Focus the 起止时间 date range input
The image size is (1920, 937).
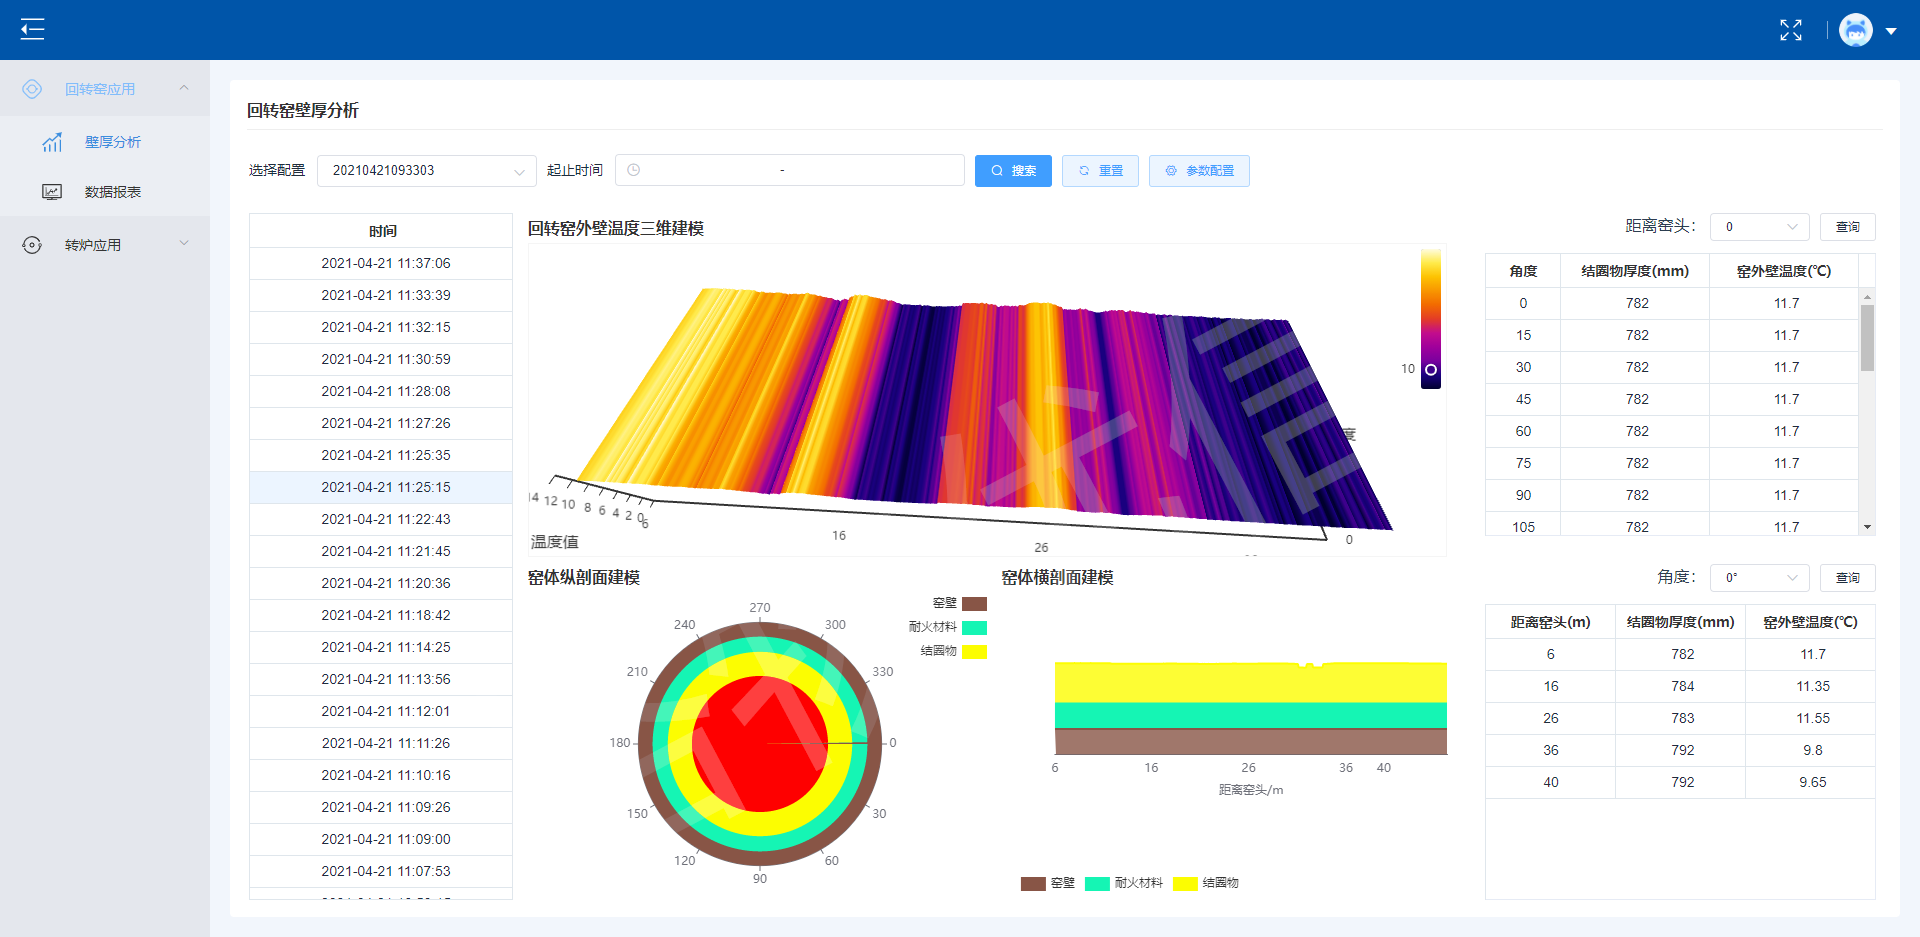pos(790,170)
